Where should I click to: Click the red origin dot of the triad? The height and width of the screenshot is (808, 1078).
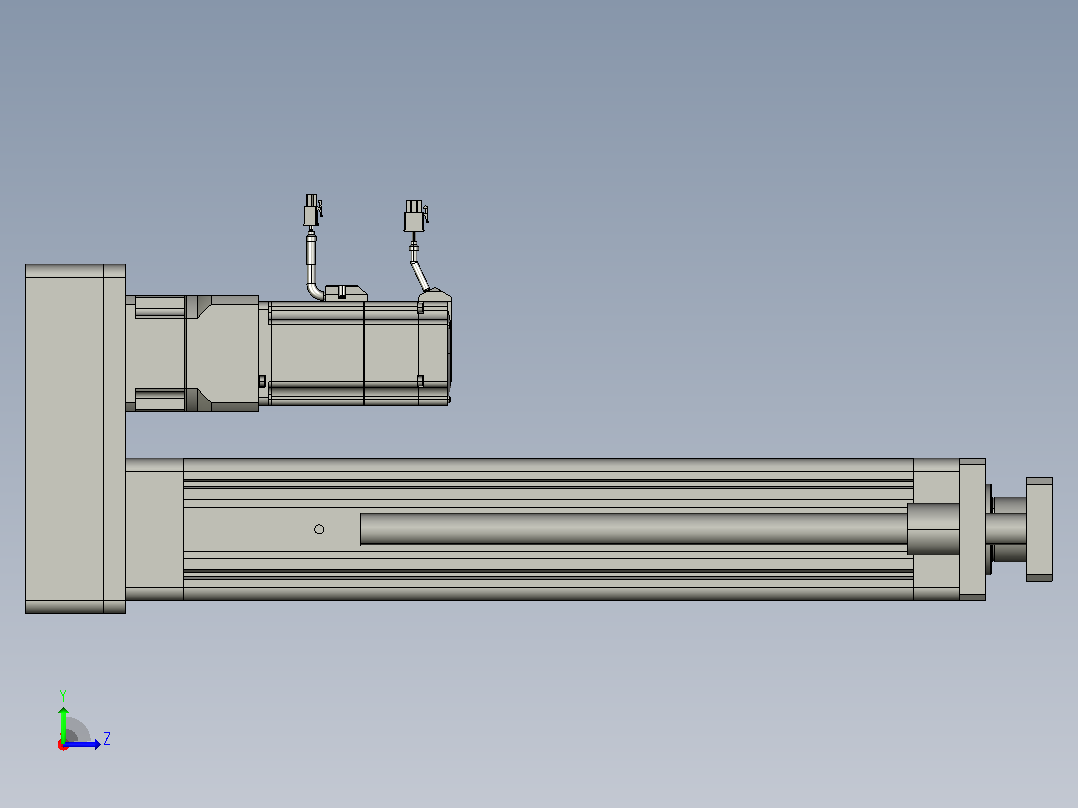[63, 745]
